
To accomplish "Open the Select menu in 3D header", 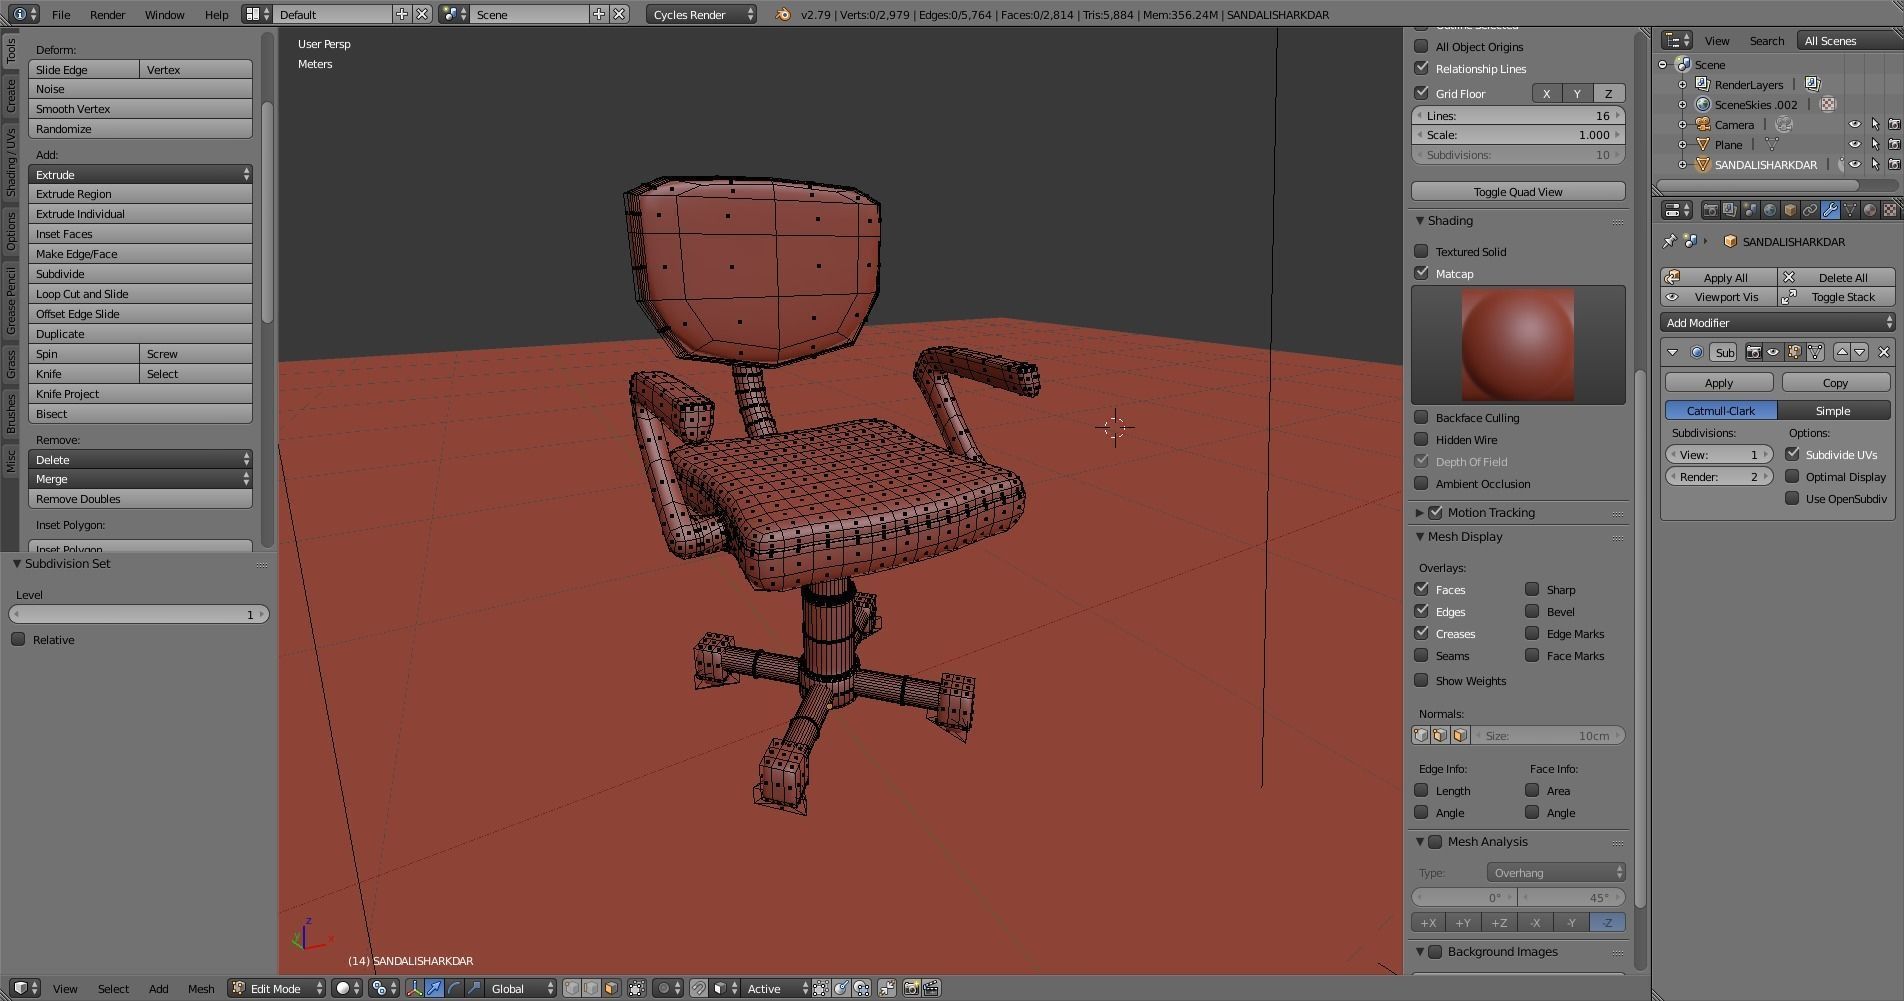I will point(113,988).
